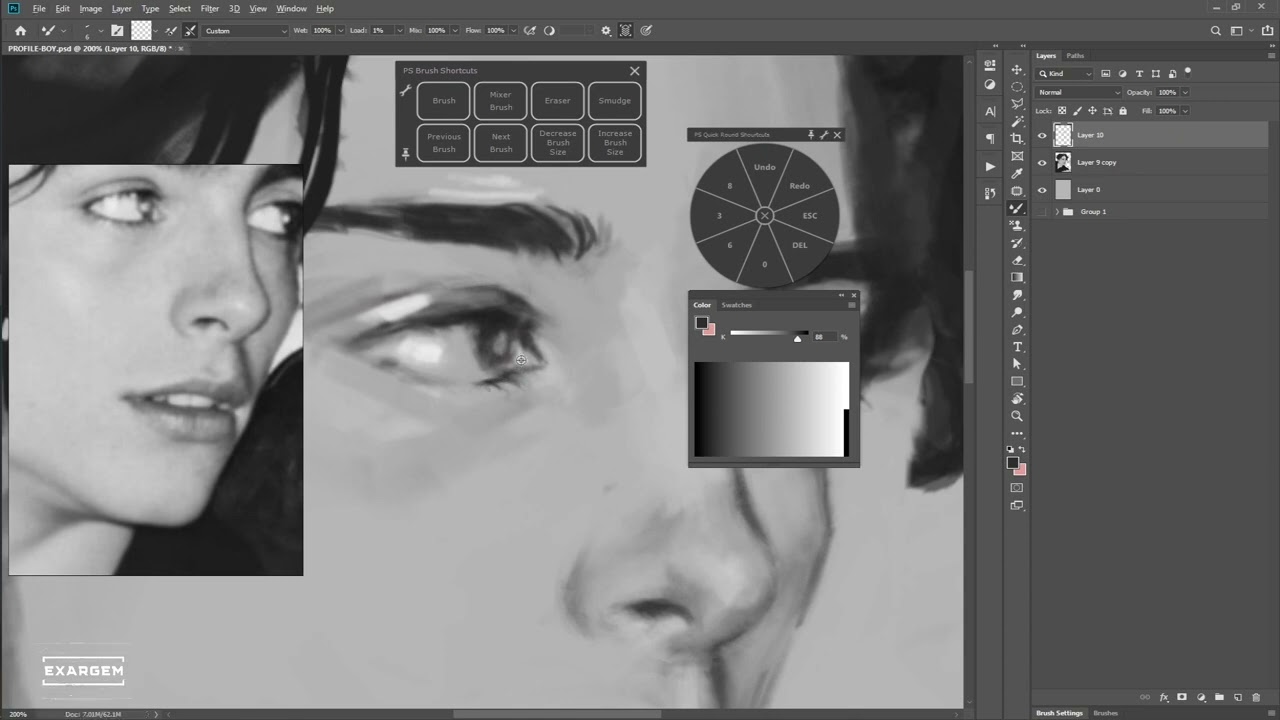Toggle visibility of Layer 0
The width and height of the screenshot is (1280, 720).
1042,190
